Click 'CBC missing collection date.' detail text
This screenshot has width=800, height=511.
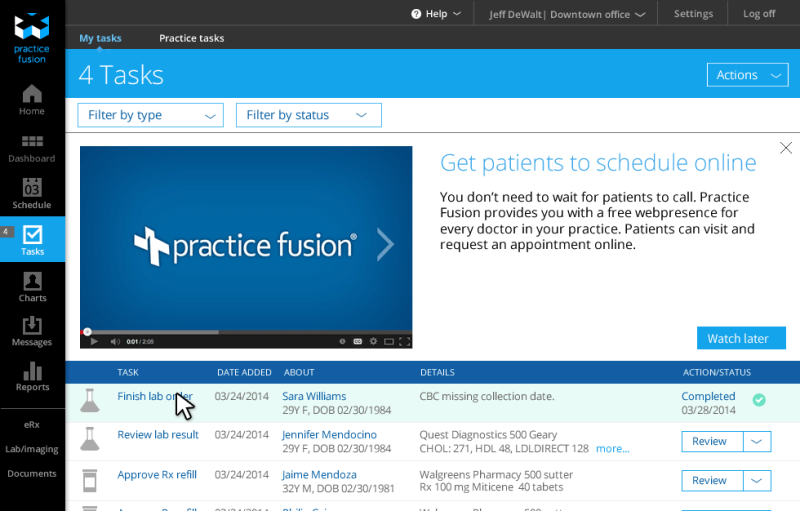coord(487,396)
